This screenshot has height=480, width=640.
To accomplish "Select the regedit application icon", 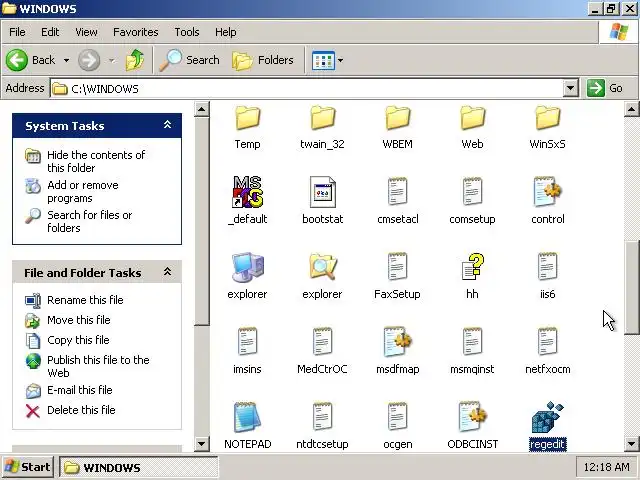I will [547, 417].
